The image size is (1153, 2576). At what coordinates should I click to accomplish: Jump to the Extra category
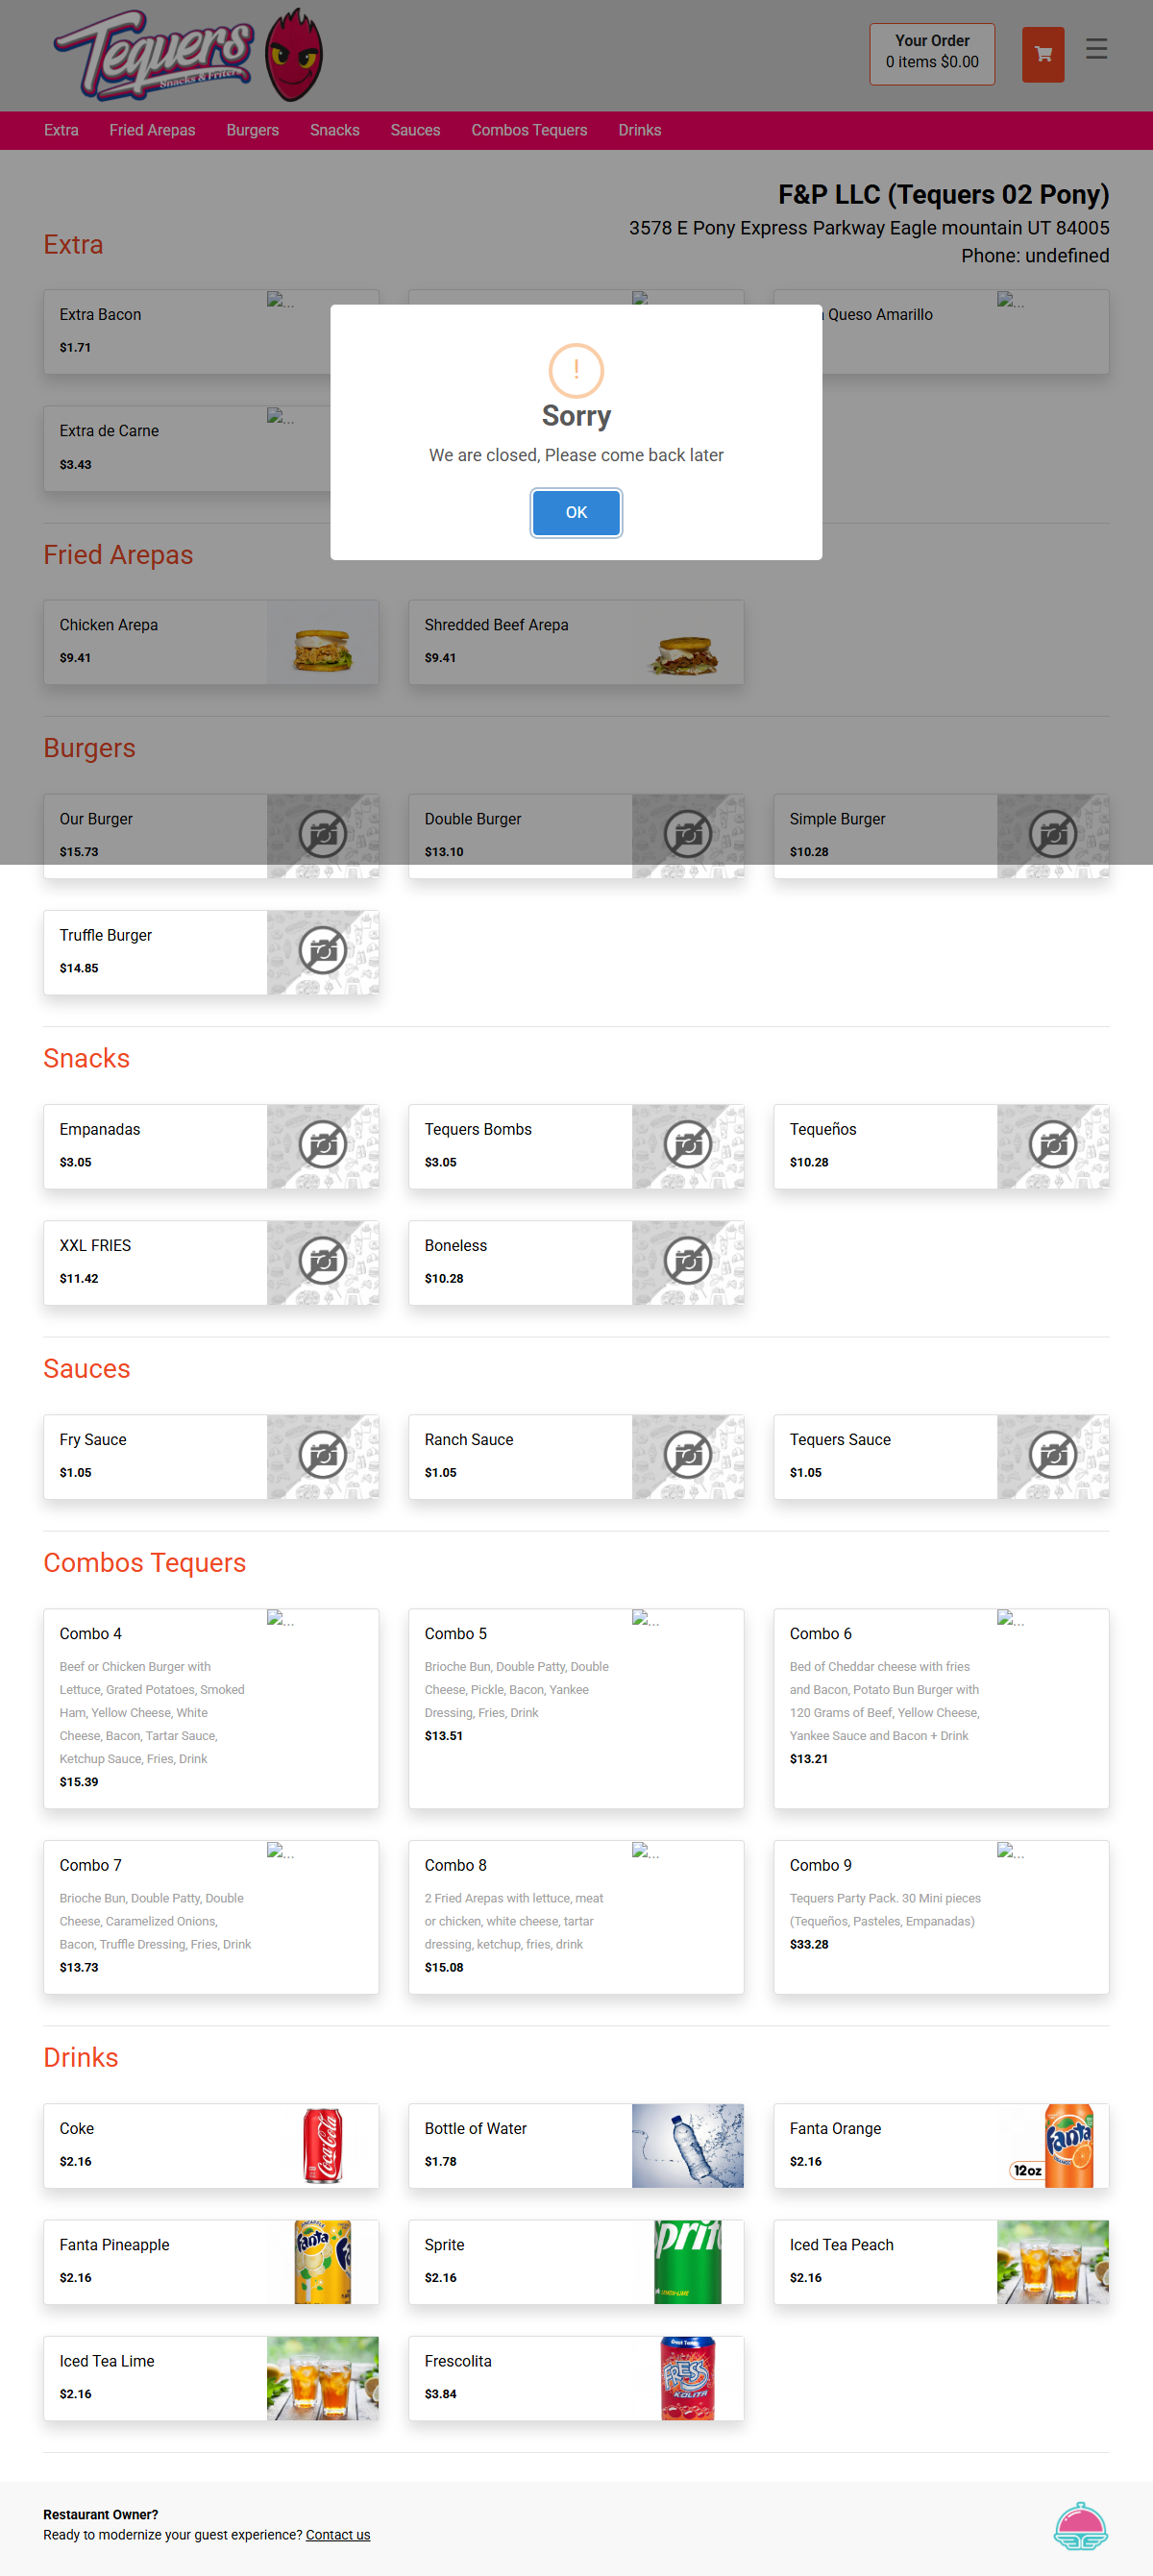[x=61, y=130]
